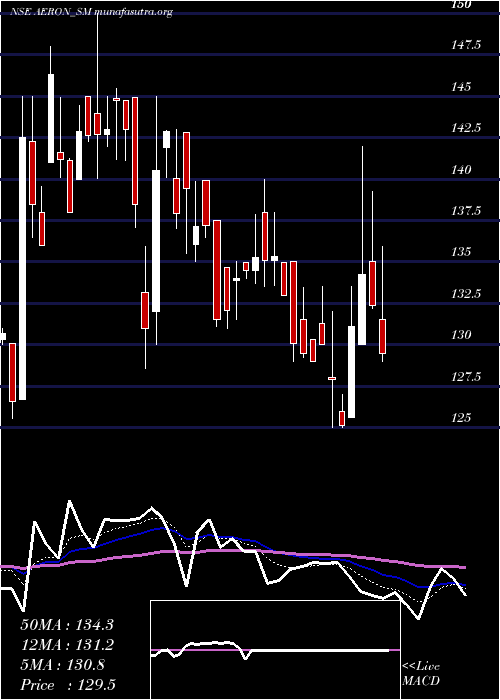Click the 142.5 price axis label
This screenshot has width=500, height=700.
coord(464,128)
